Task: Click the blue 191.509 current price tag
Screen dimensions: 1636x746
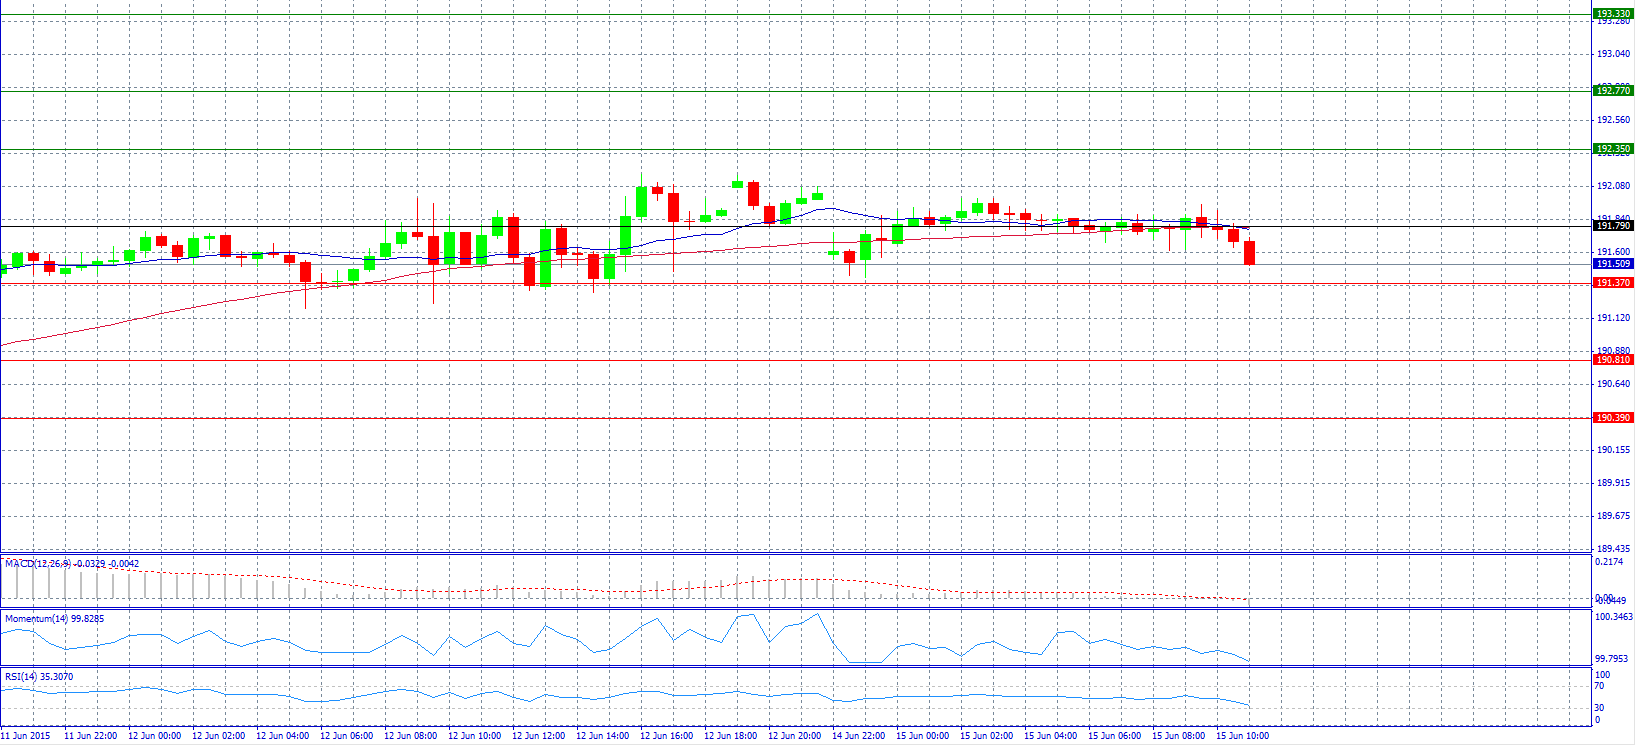Action: click(x=1613, y=264)
